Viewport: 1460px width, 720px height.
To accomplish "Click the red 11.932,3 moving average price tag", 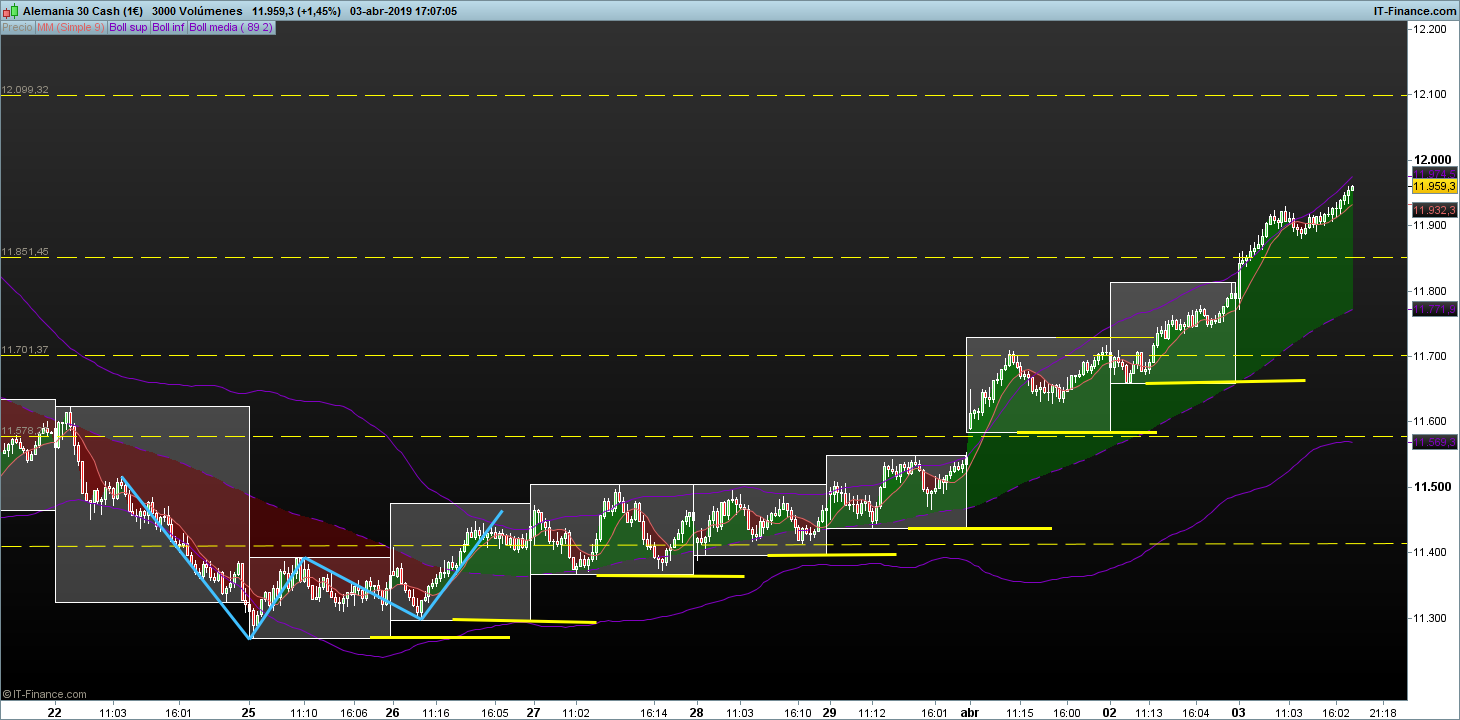I will [1434, 210].
